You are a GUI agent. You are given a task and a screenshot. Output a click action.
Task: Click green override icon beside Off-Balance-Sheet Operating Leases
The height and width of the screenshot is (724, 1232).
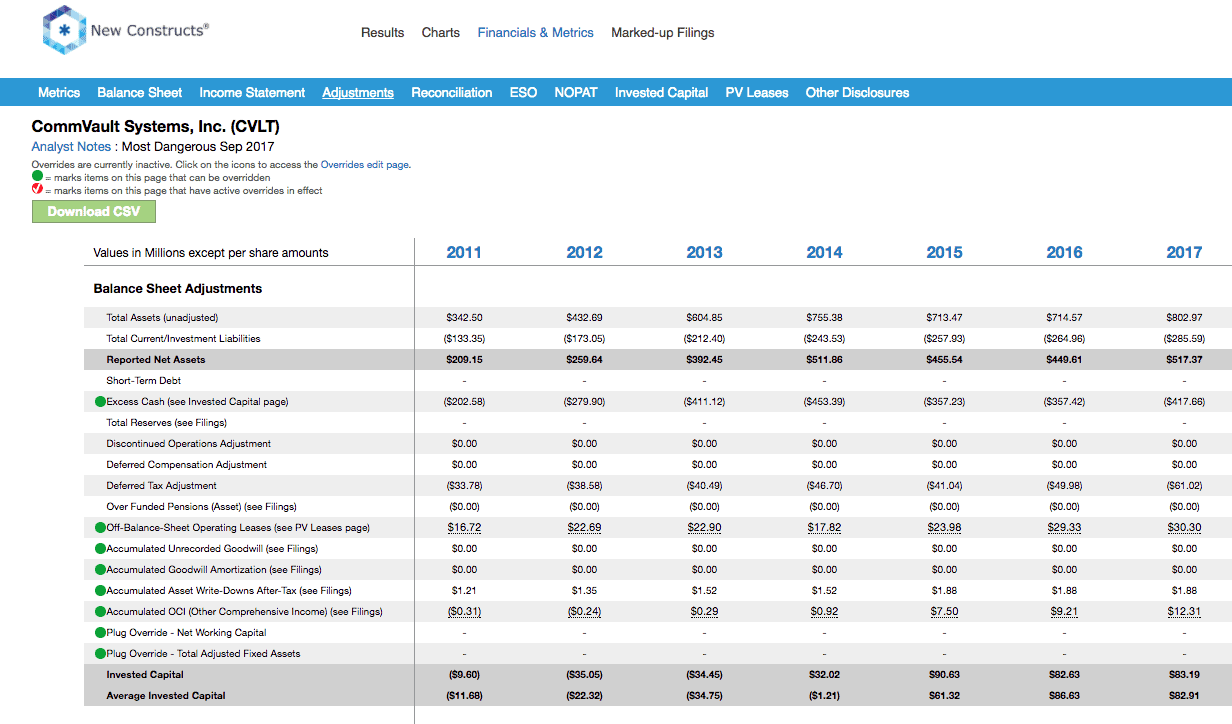coord(100,528)
